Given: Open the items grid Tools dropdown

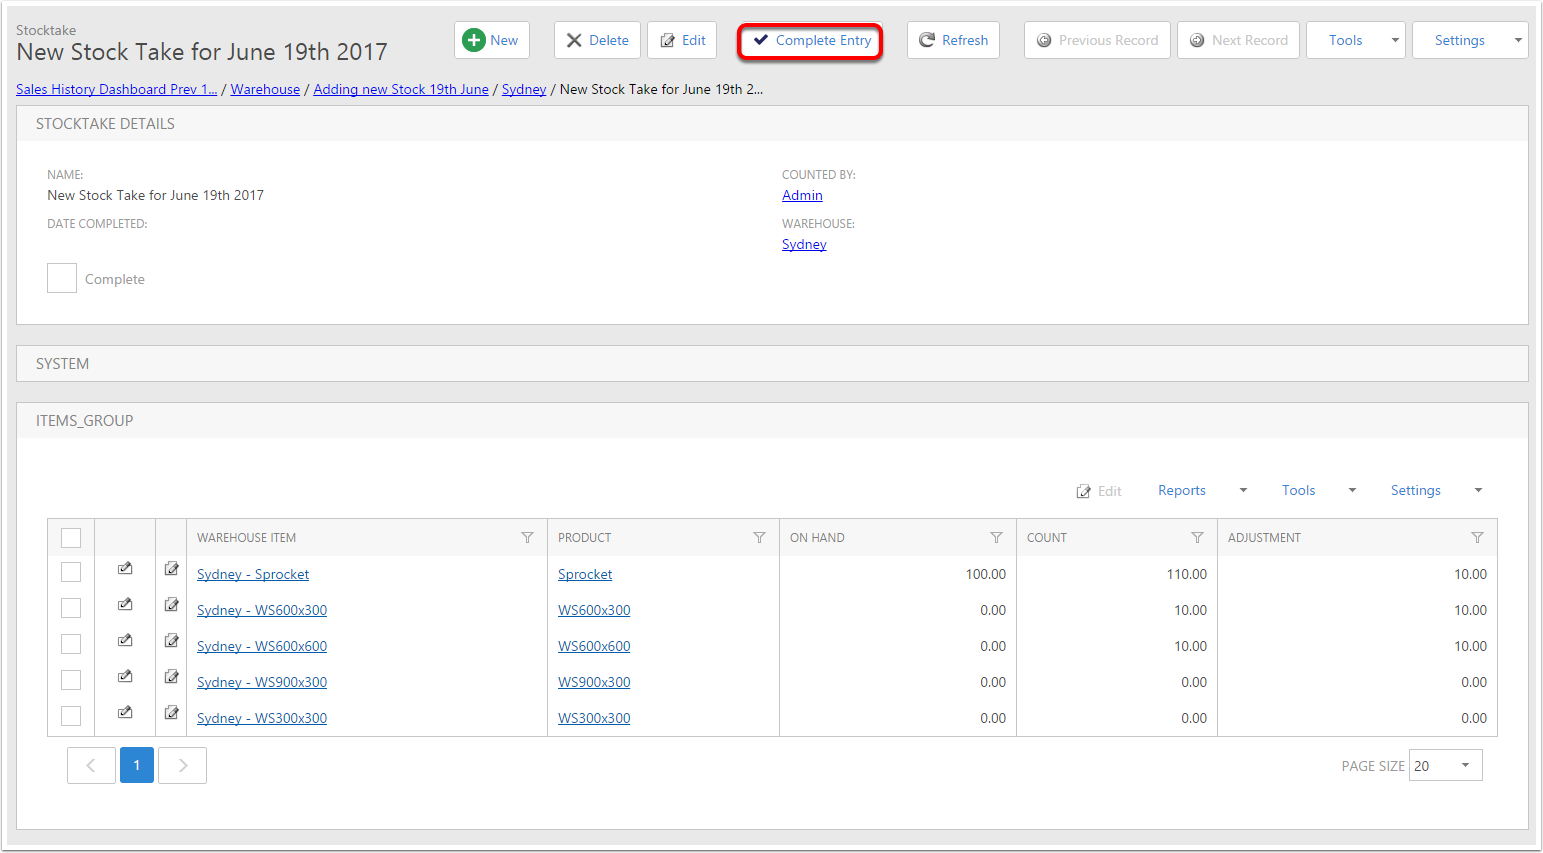Looking at the screenshot, I should click(1319, 490).
